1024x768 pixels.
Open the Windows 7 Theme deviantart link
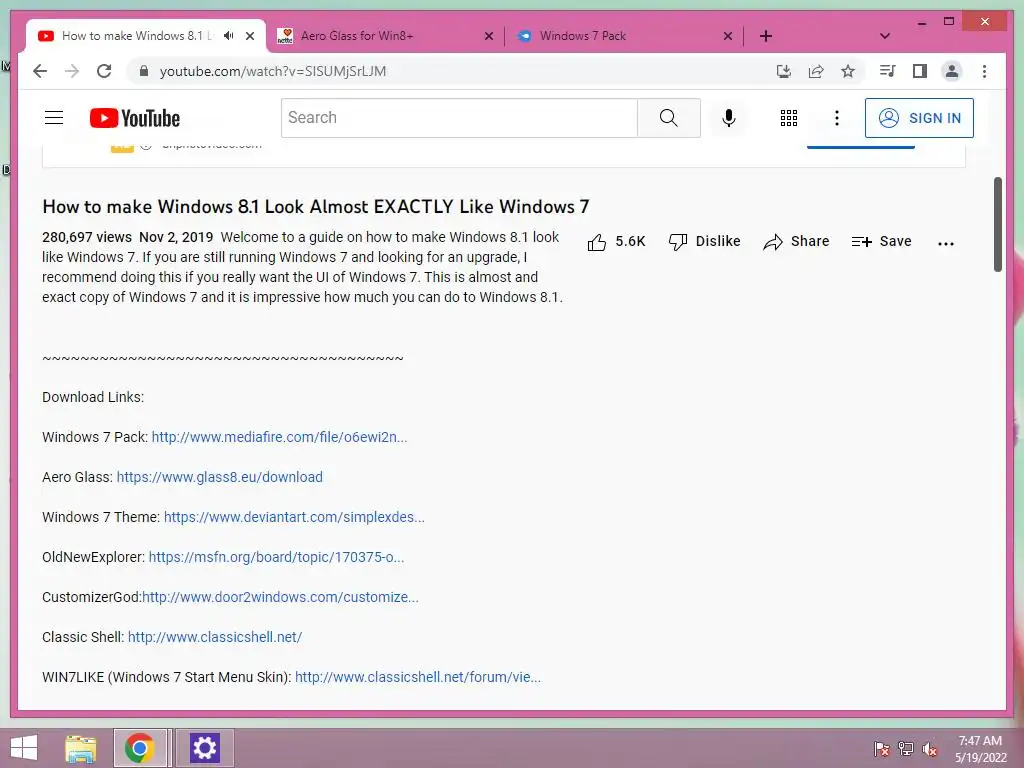[294, 517]
